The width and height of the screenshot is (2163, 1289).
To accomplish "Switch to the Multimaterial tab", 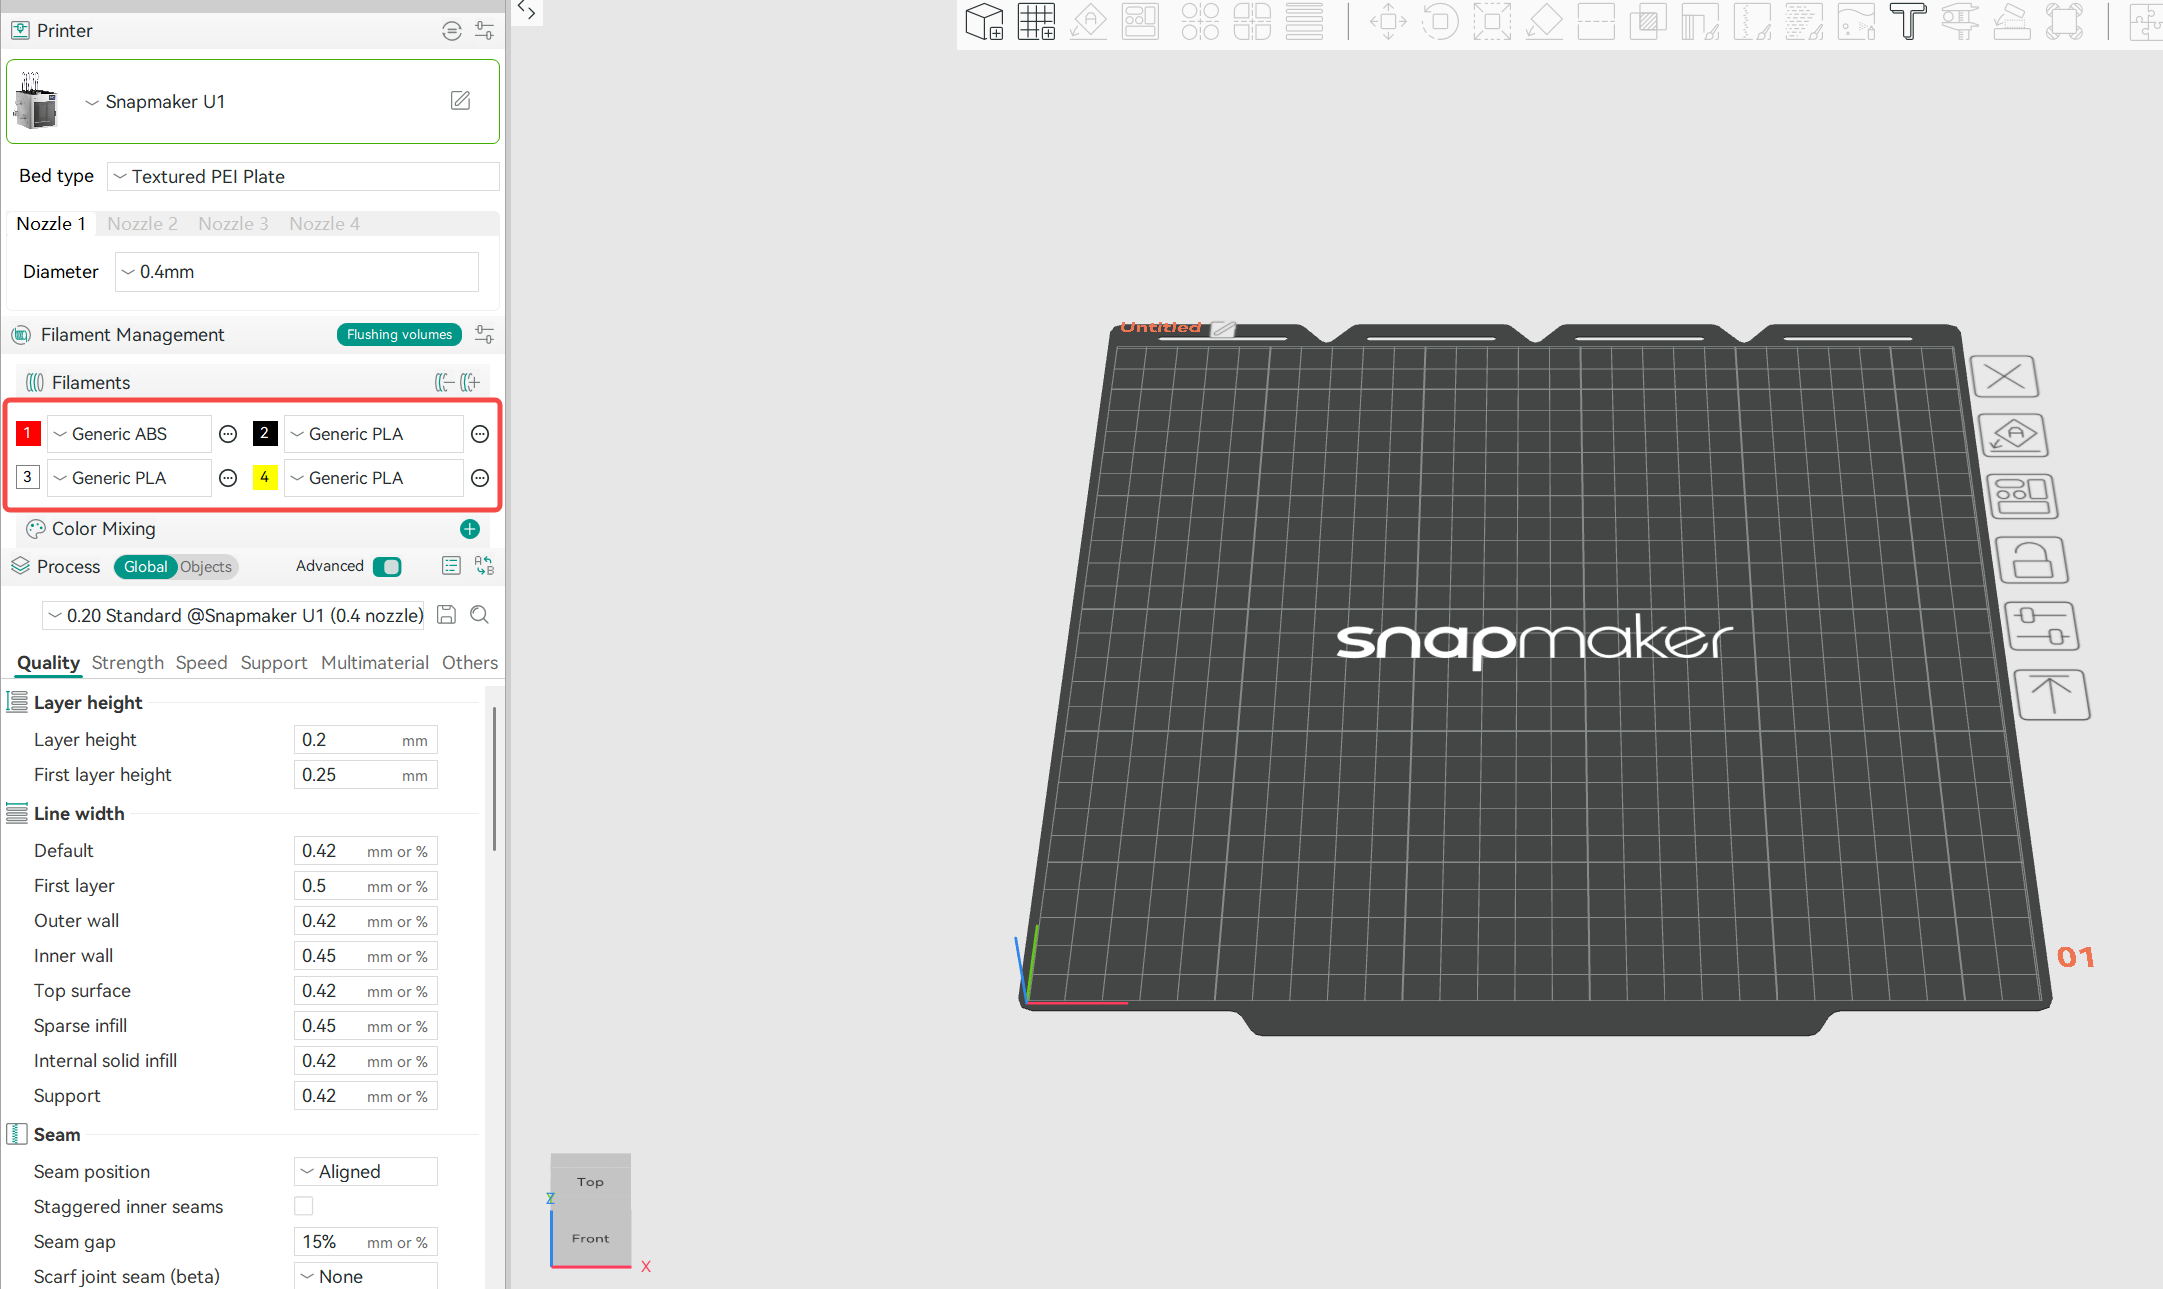I will click(x=375, y=663).
